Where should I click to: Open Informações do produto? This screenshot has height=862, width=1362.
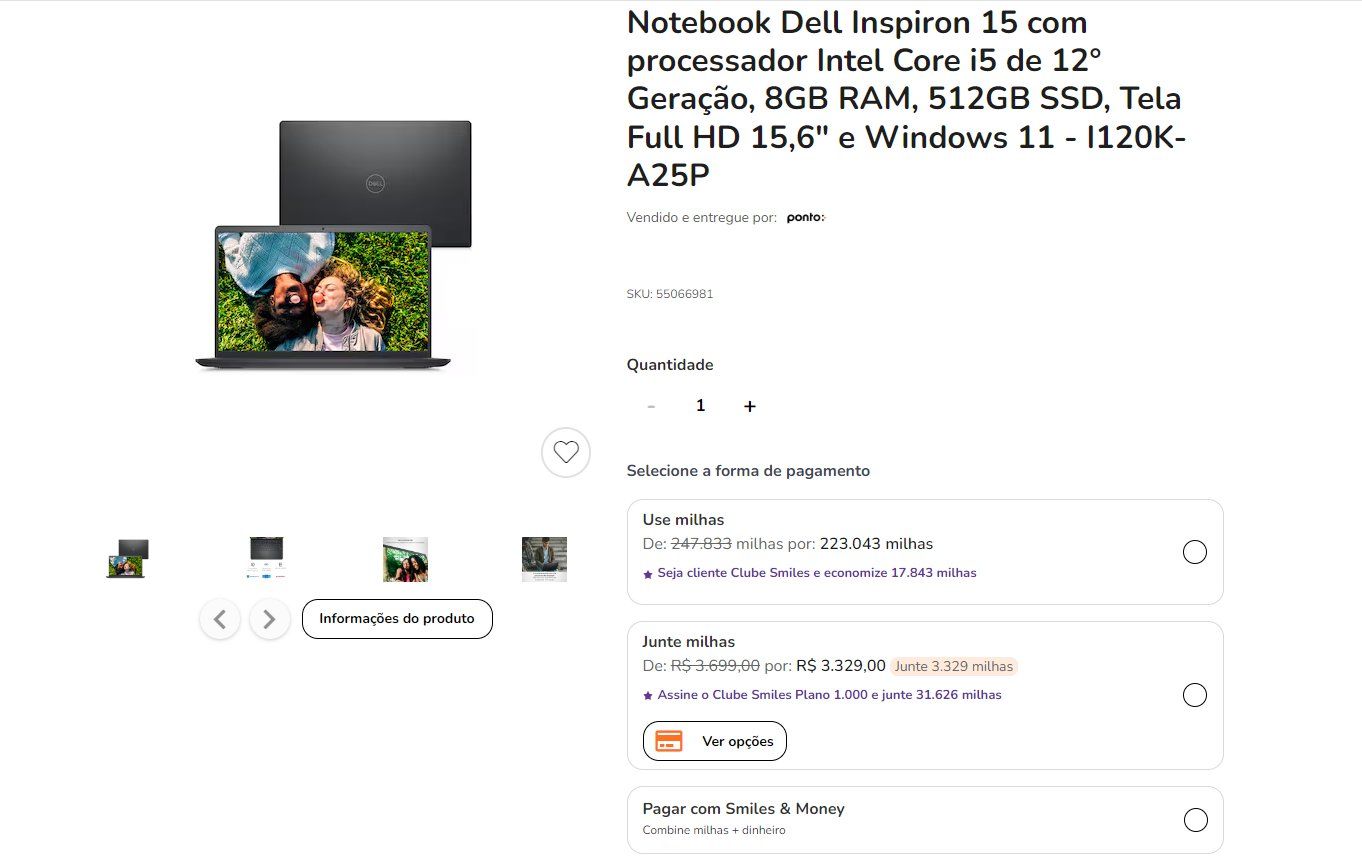tap(397, 619)
